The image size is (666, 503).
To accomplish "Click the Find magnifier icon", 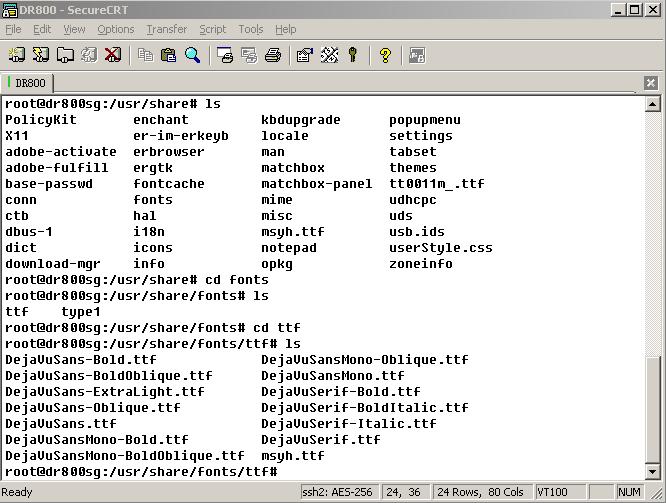I will (192, 55).
